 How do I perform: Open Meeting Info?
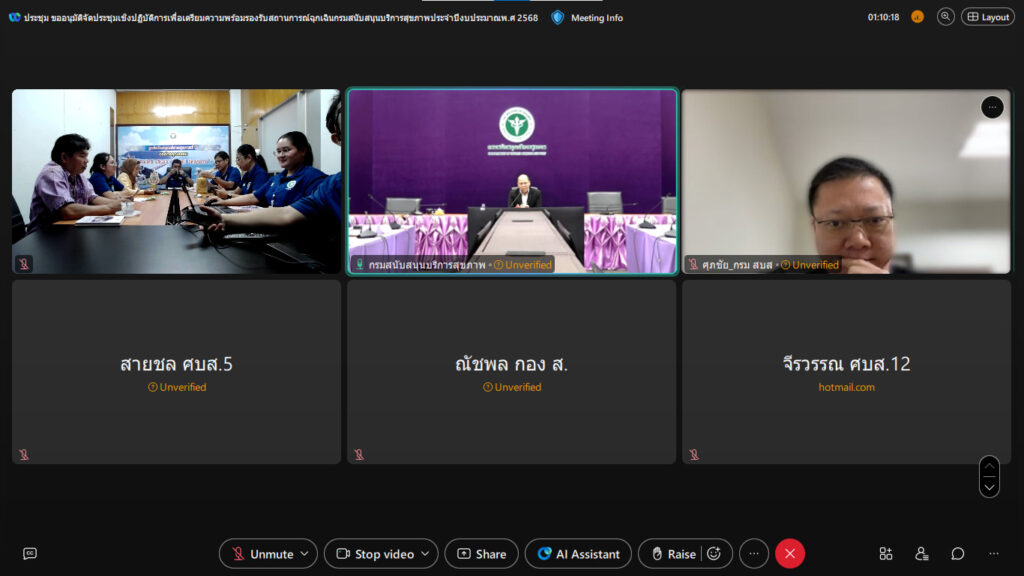pyautogui.click(x=587, y=17)
